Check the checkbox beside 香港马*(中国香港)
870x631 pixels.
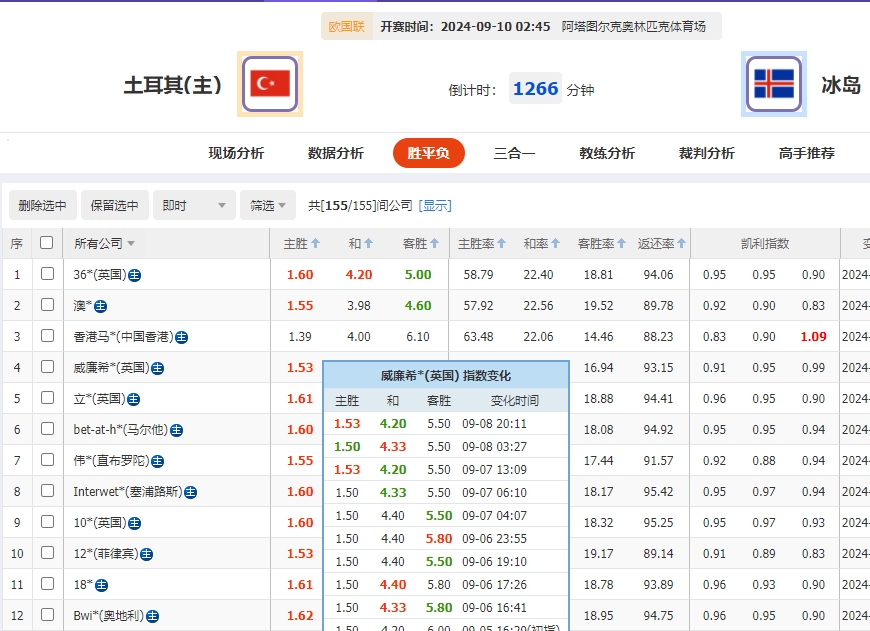tap(45, 336)
